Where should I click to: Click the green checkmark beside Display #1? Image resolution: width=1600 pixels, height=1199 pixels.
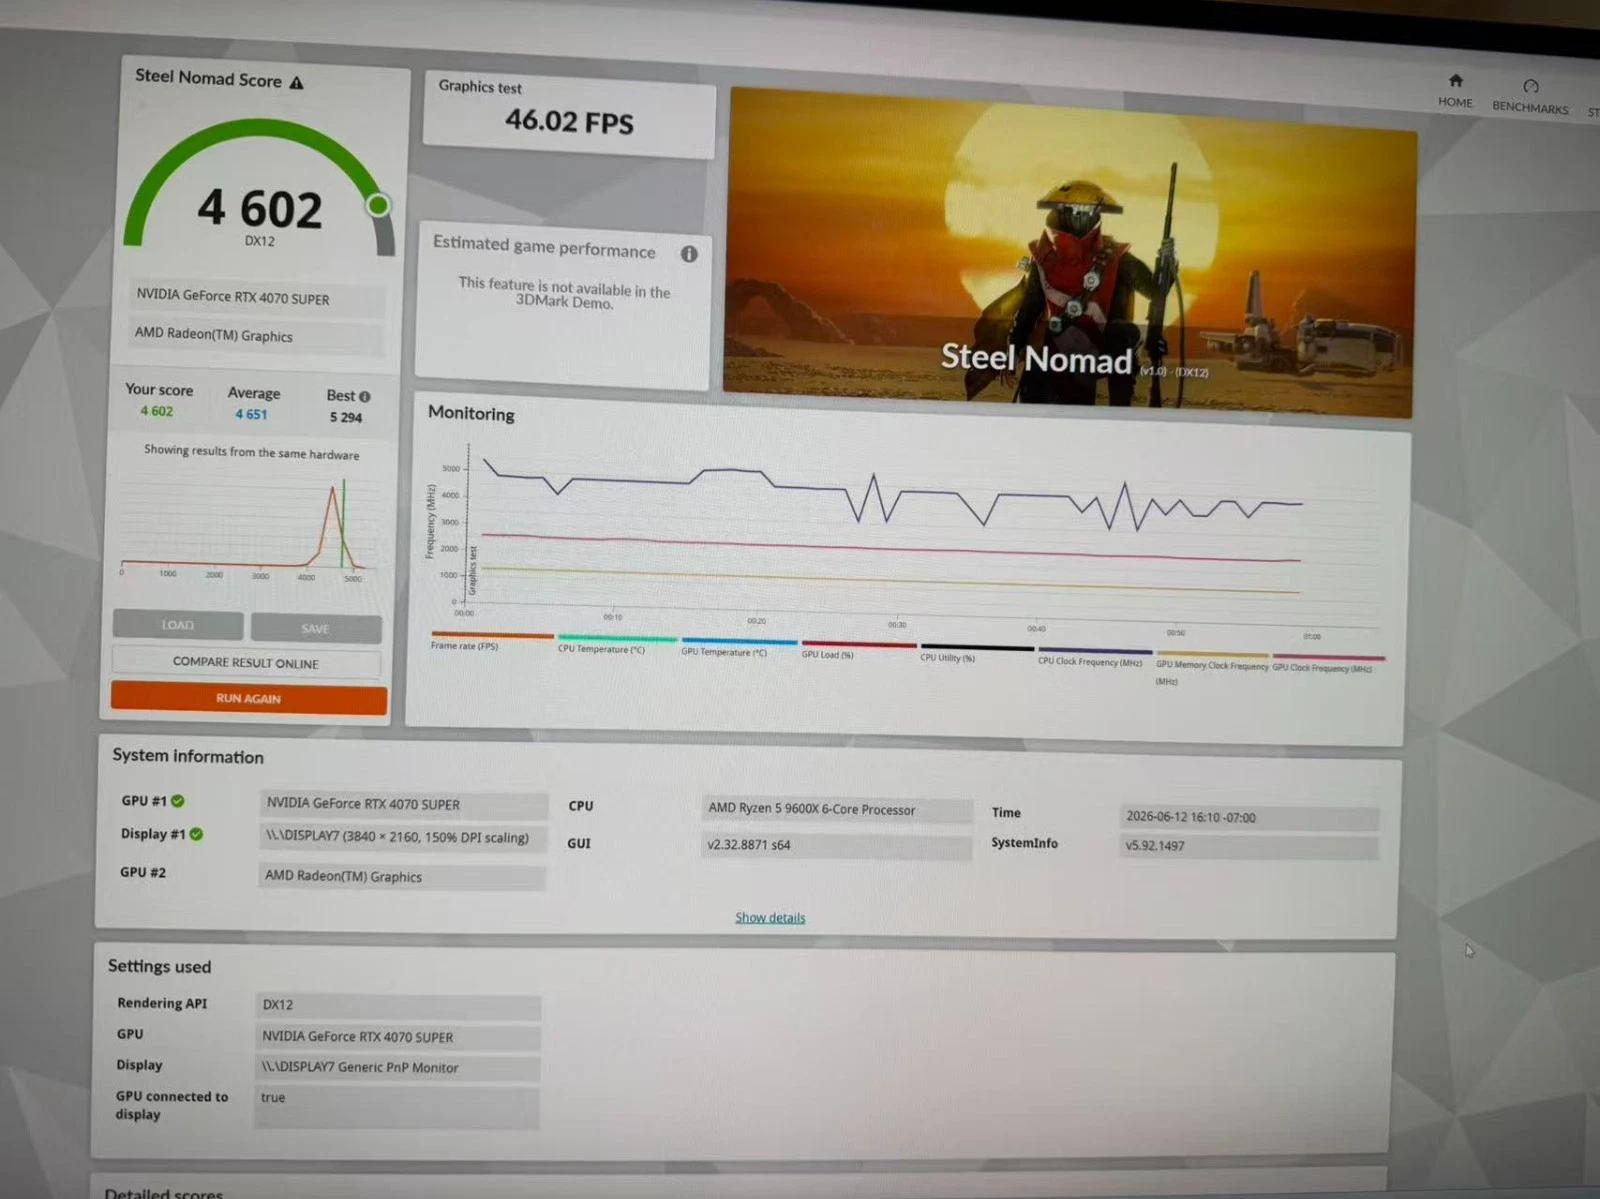[x=196, y=834]
